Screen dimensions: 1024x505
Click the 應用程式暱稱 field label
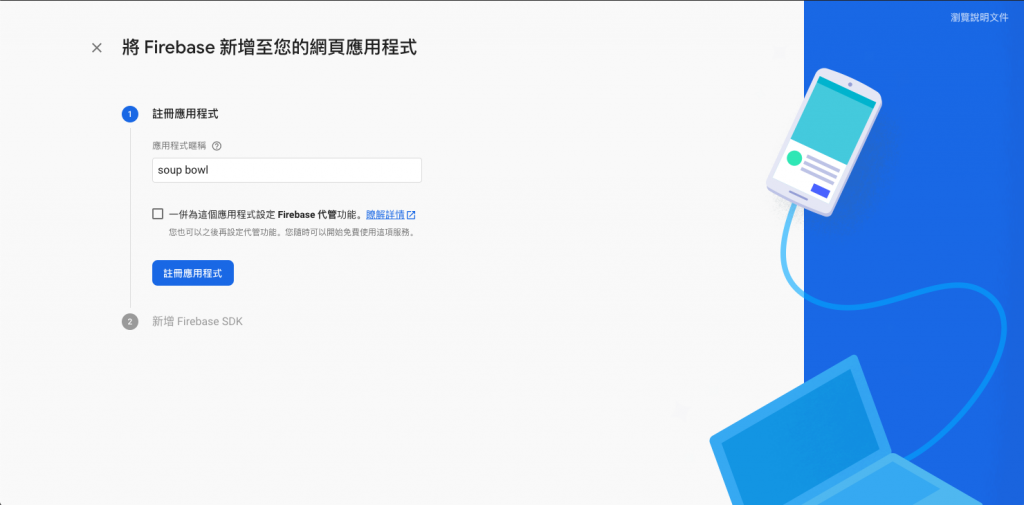pyautogui.click(x=180, y=146)
